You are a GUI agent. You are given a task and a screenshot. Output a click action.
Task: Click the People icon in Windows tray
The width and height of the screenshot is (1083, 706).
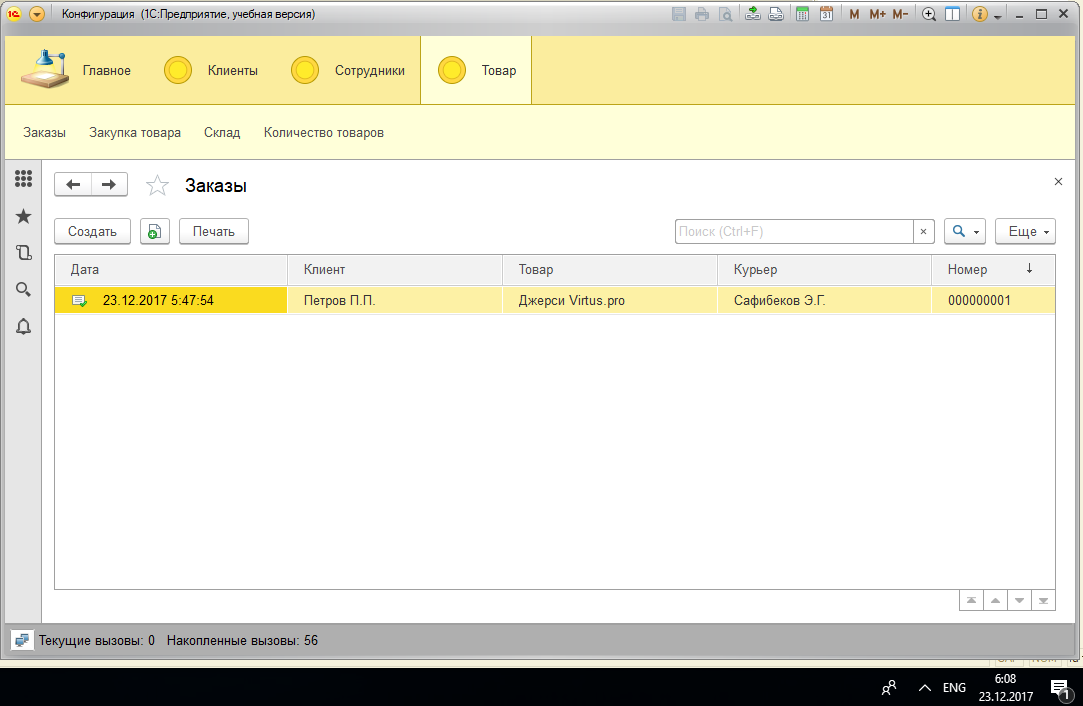(889, 687)
